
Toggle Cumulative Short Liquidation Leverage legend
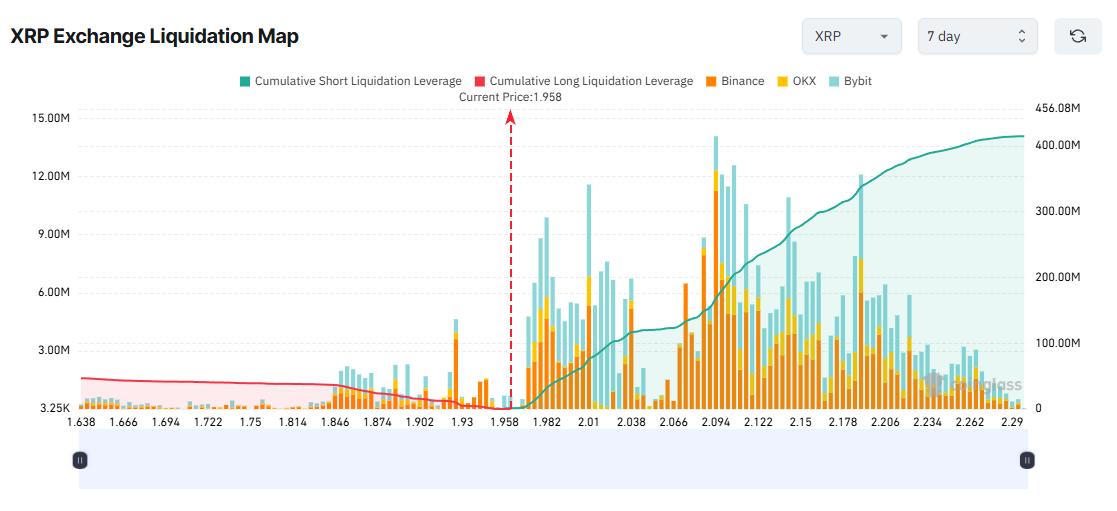(358, 81)
